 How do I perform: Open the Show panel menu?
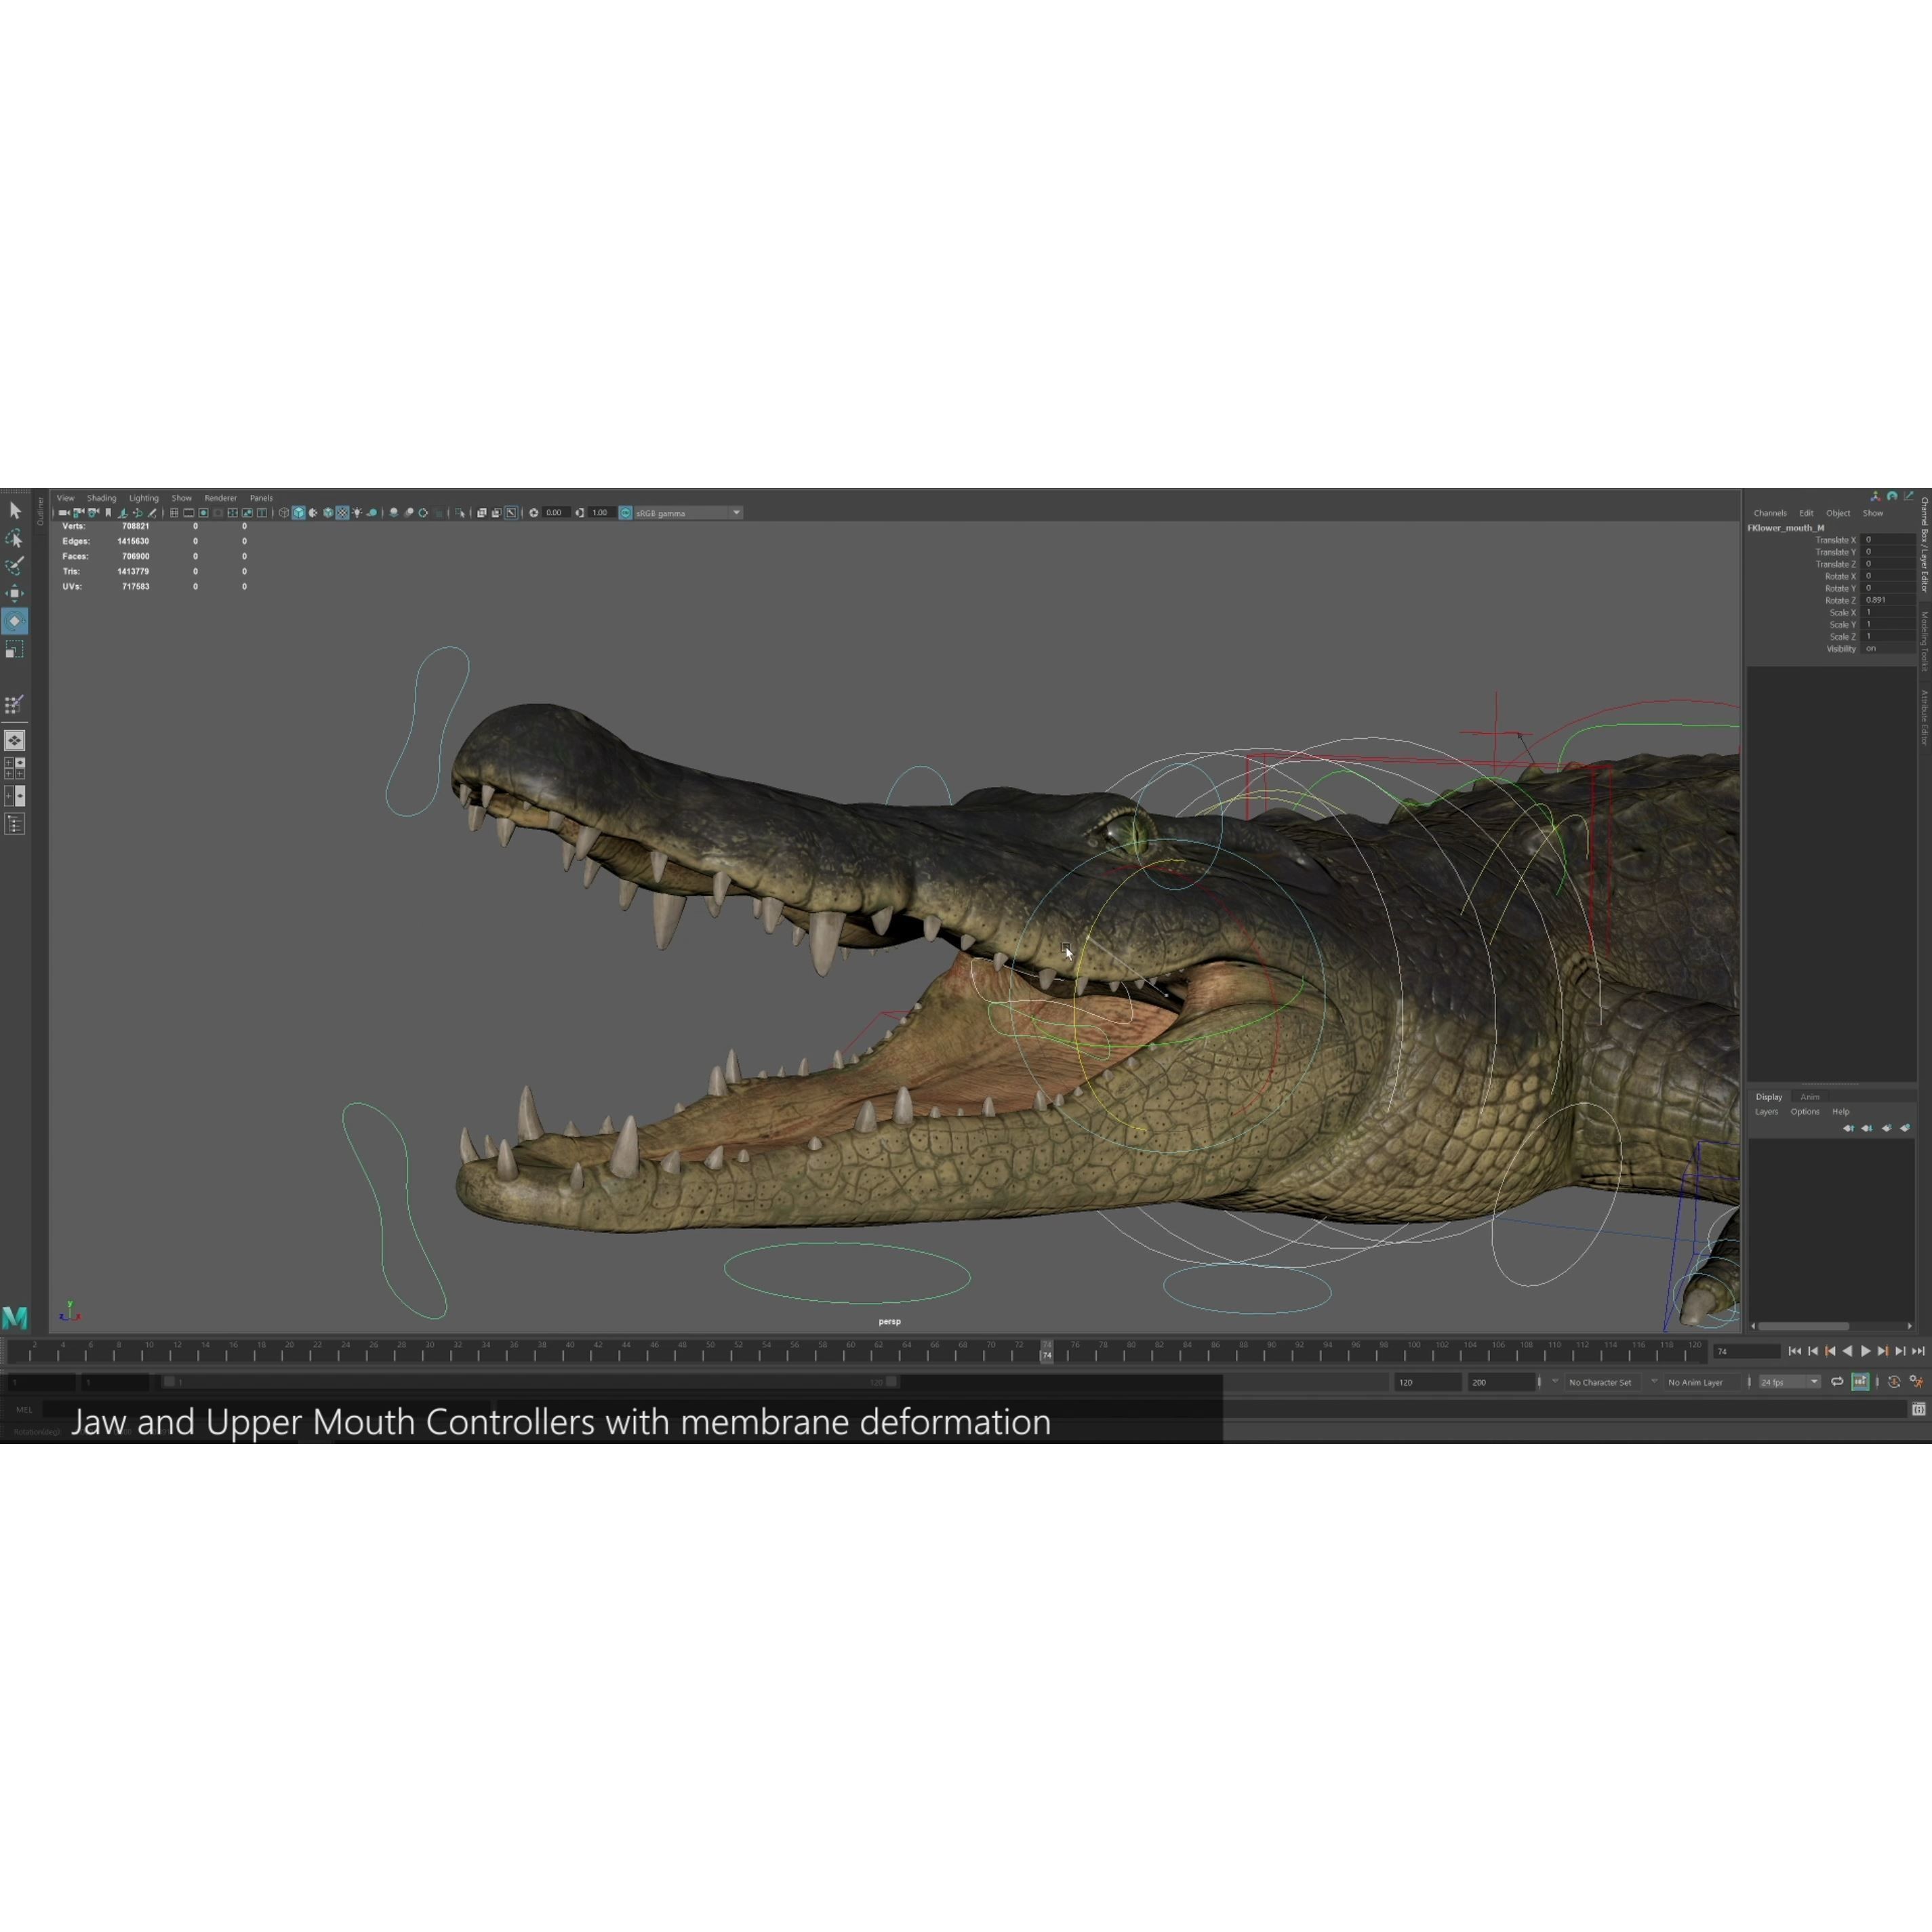(181, 498)
